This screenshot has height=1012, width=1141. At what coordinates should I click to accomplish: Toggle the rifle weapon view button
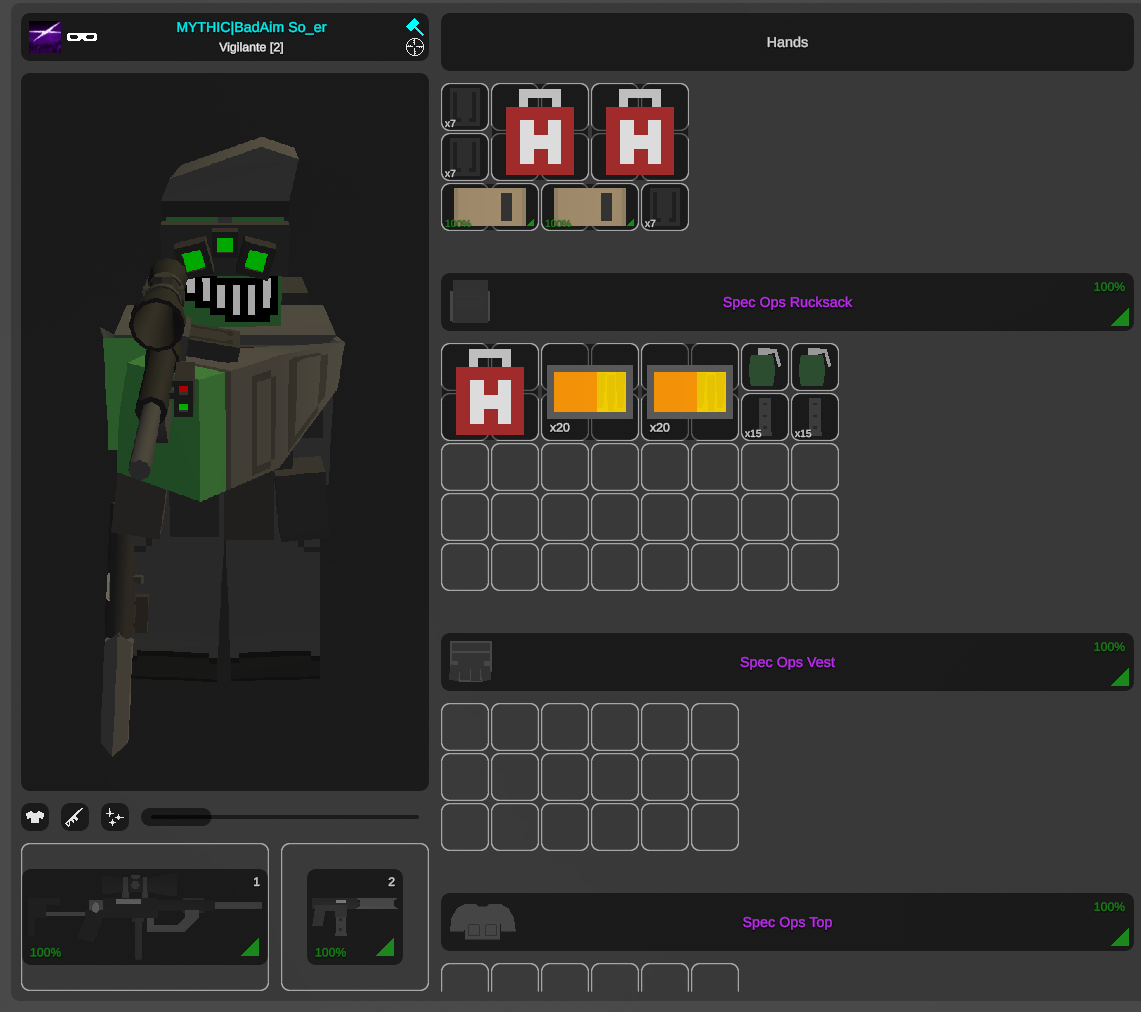[75, 817]
